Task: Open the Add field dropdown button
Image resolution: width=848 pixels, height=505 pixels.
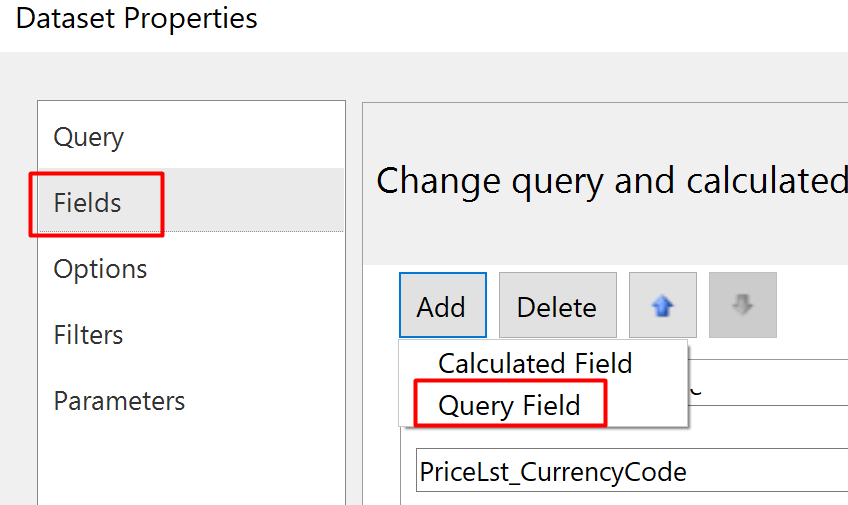Action: 442,306
